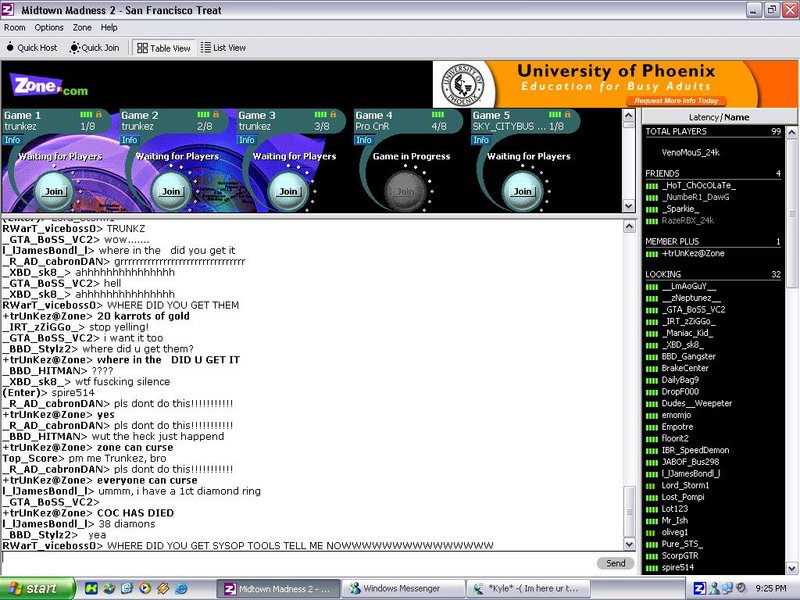This screenshot has height=600, width=800.
Task: Open the Options menu
Action: tap(49, 28)
